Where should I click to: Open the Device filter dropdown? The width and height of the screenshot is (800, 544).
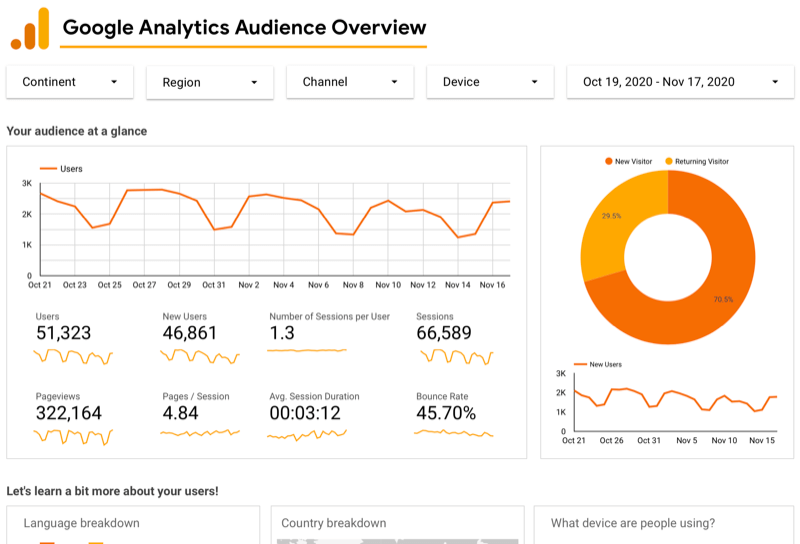point(490,82)
